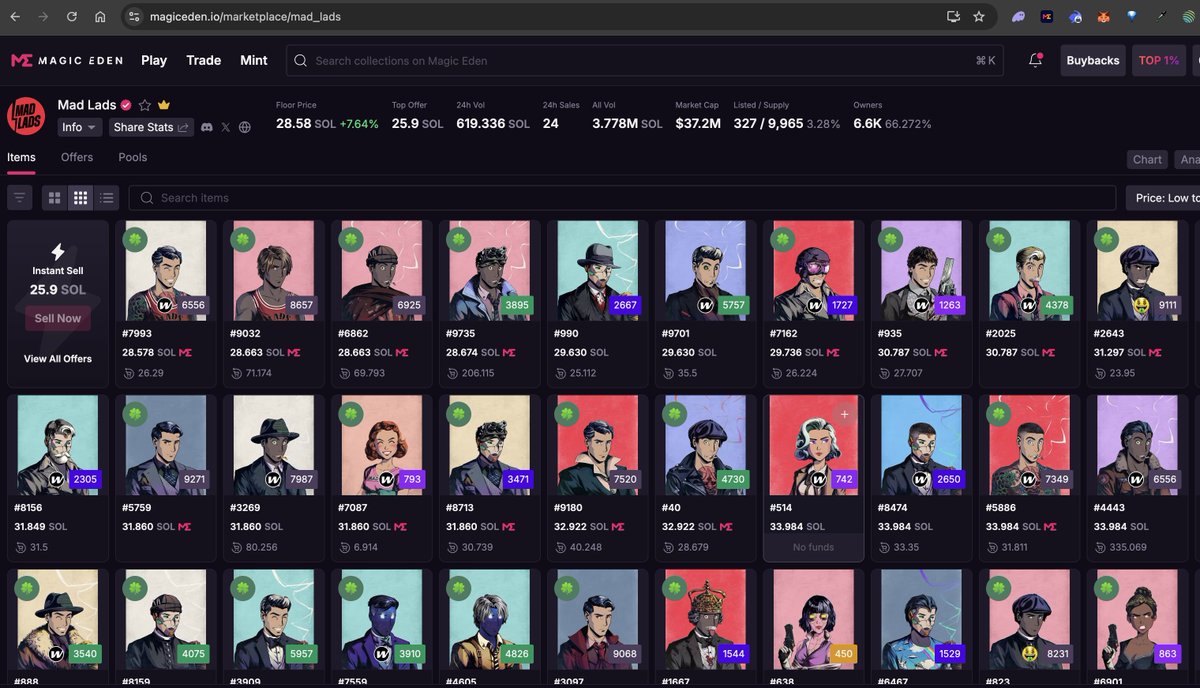Screen dimensions: 1200x688
Task: Click View All Offers link
Action: (x=58, y=358)
